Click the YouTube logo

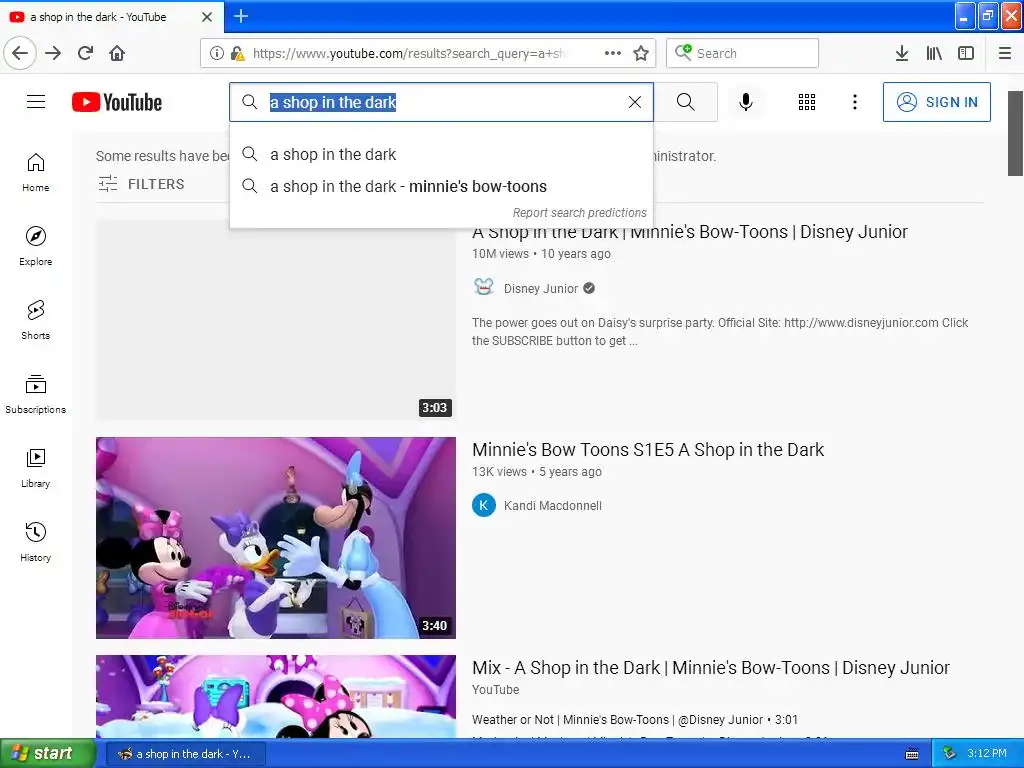tap(117, 102)
